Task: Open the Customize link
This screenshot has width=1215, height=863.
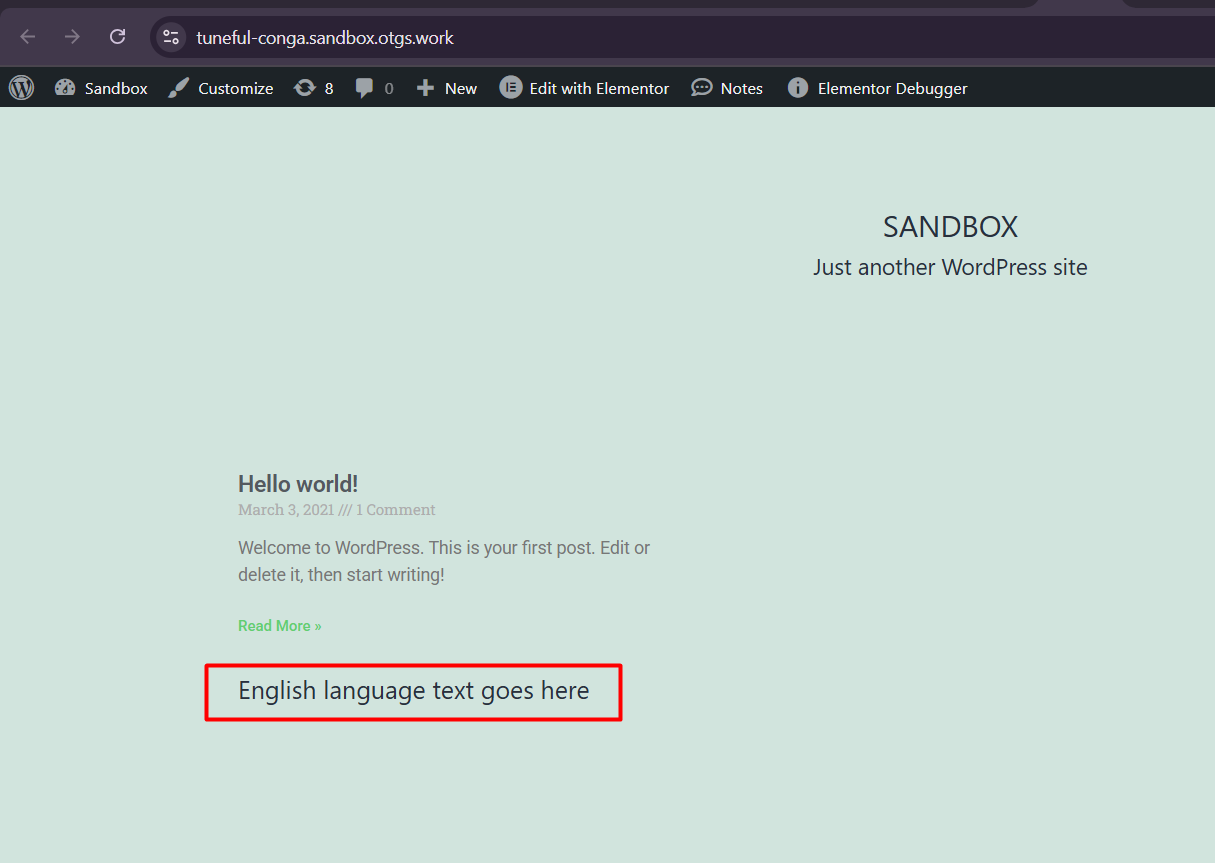Action: pyautogui.click(x=235, y=88)
